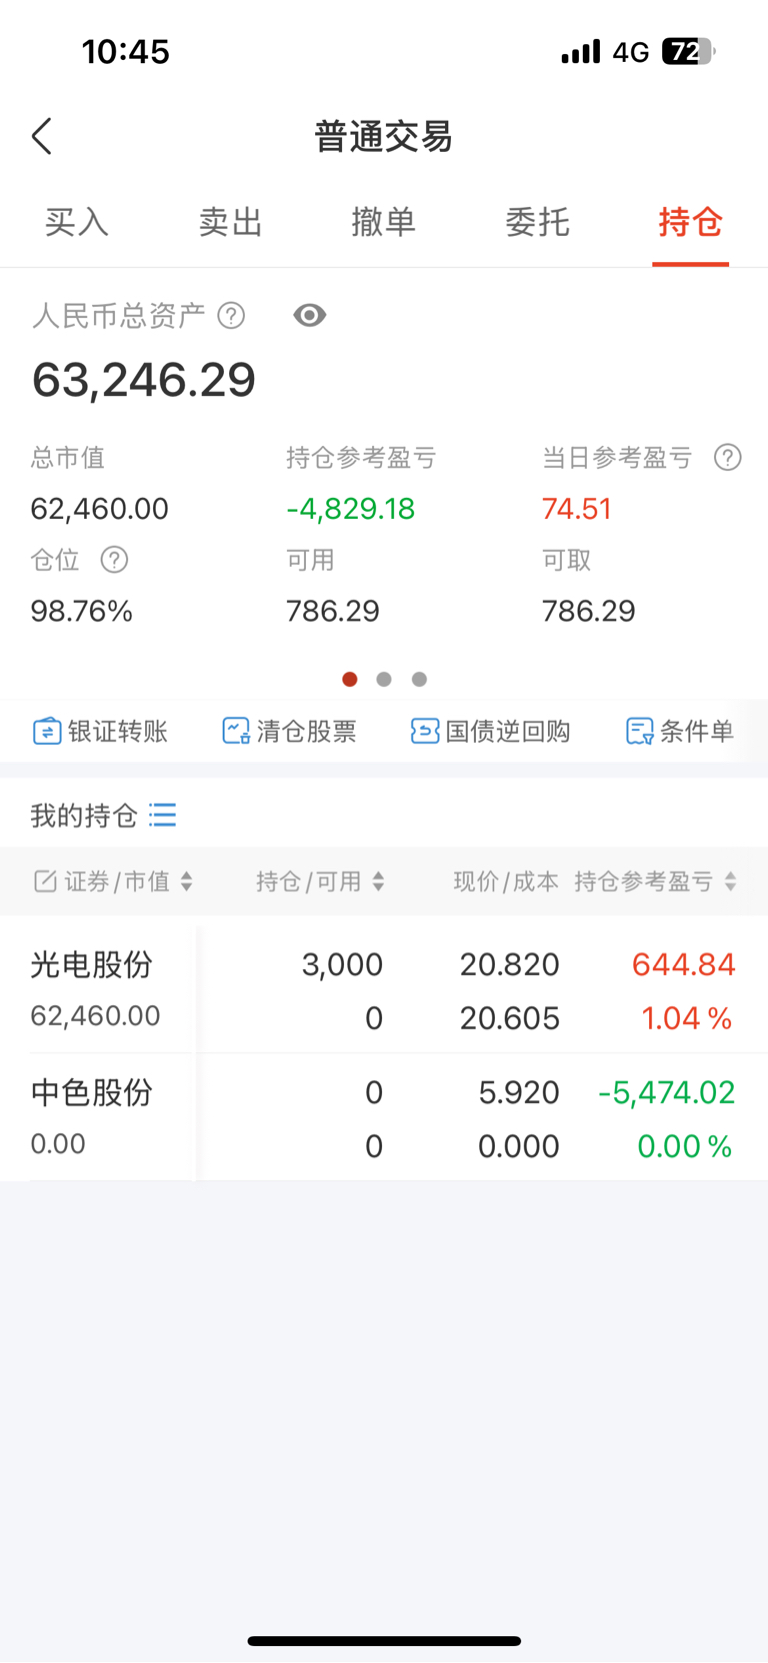
Task: Sort by 持仓参考盈亏 column arrows
Action: pyautogui.click(x=730, y=881)
